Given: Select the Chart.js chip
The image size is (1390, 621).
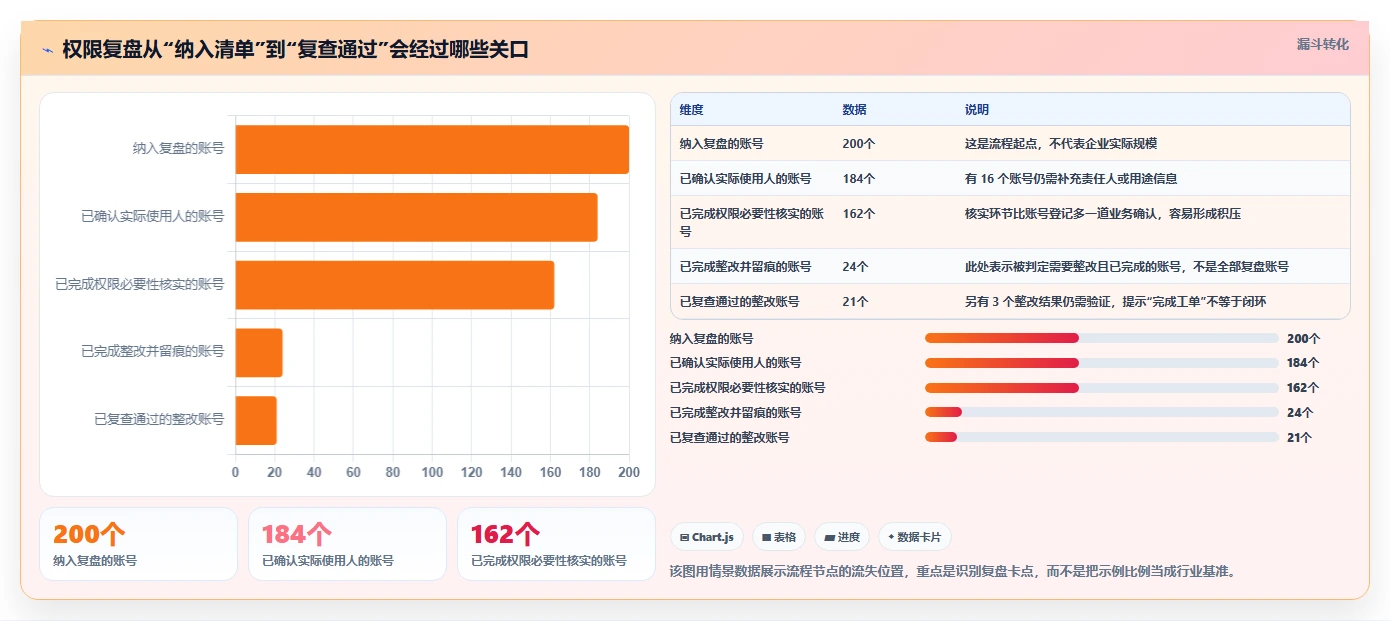Looking at the screenshot, I should click(x=707, y=537).
